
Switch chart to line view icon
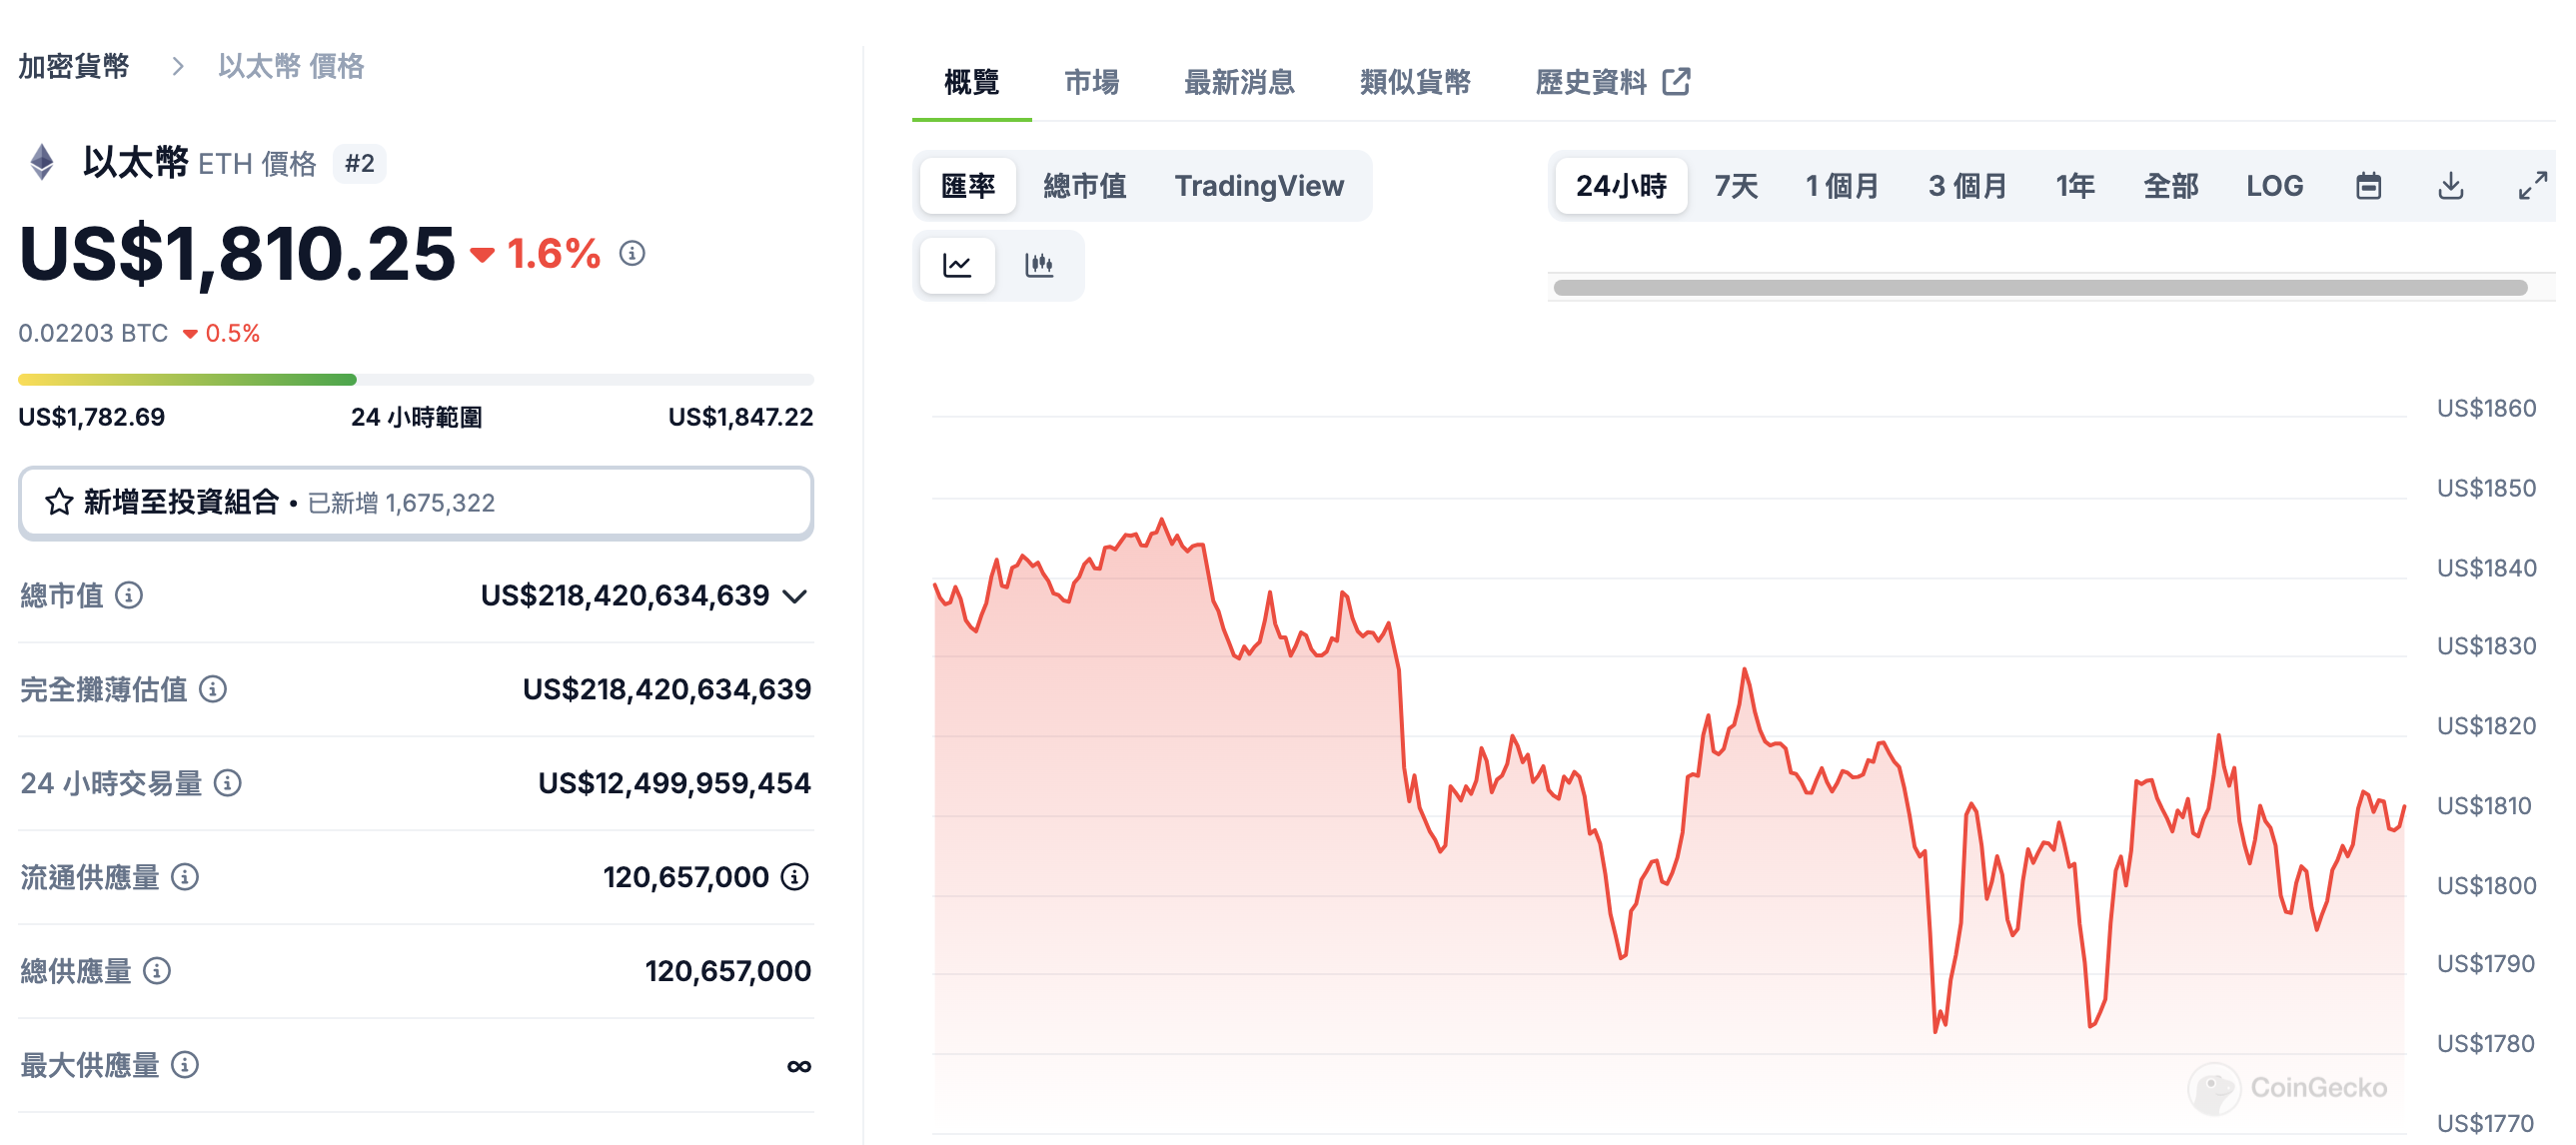coord(957,265)
